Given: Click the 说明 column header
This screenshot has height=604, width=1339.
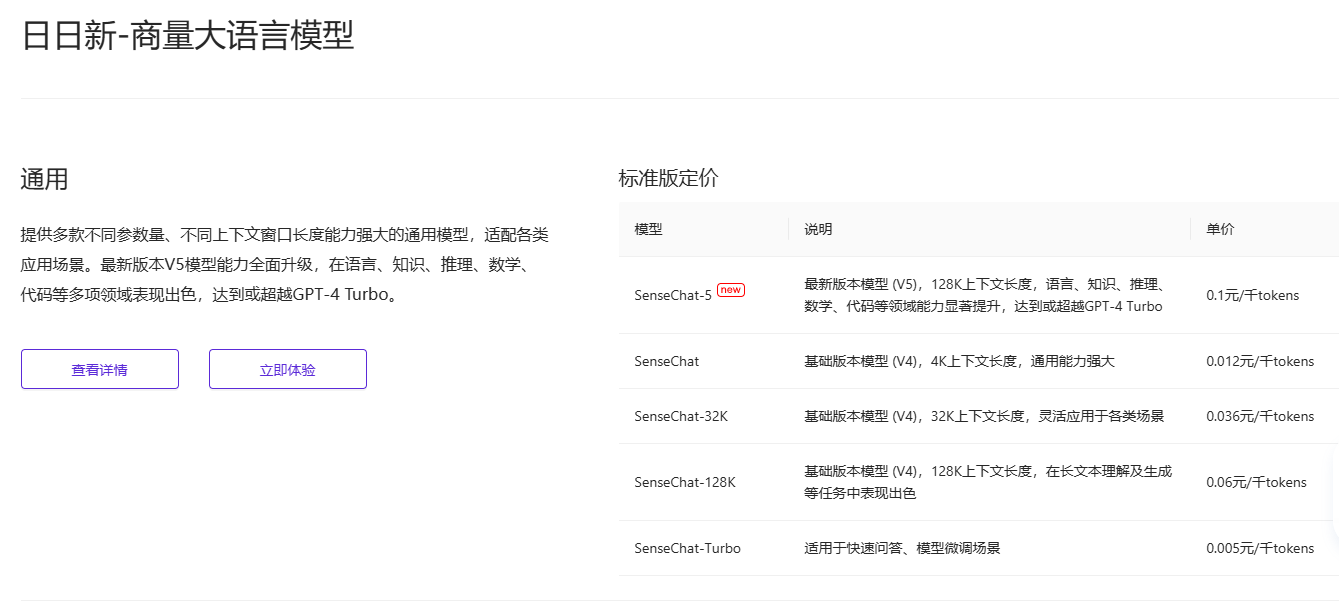Looking at the screenshot, I should pyautogui.click(x=817, y=229).
